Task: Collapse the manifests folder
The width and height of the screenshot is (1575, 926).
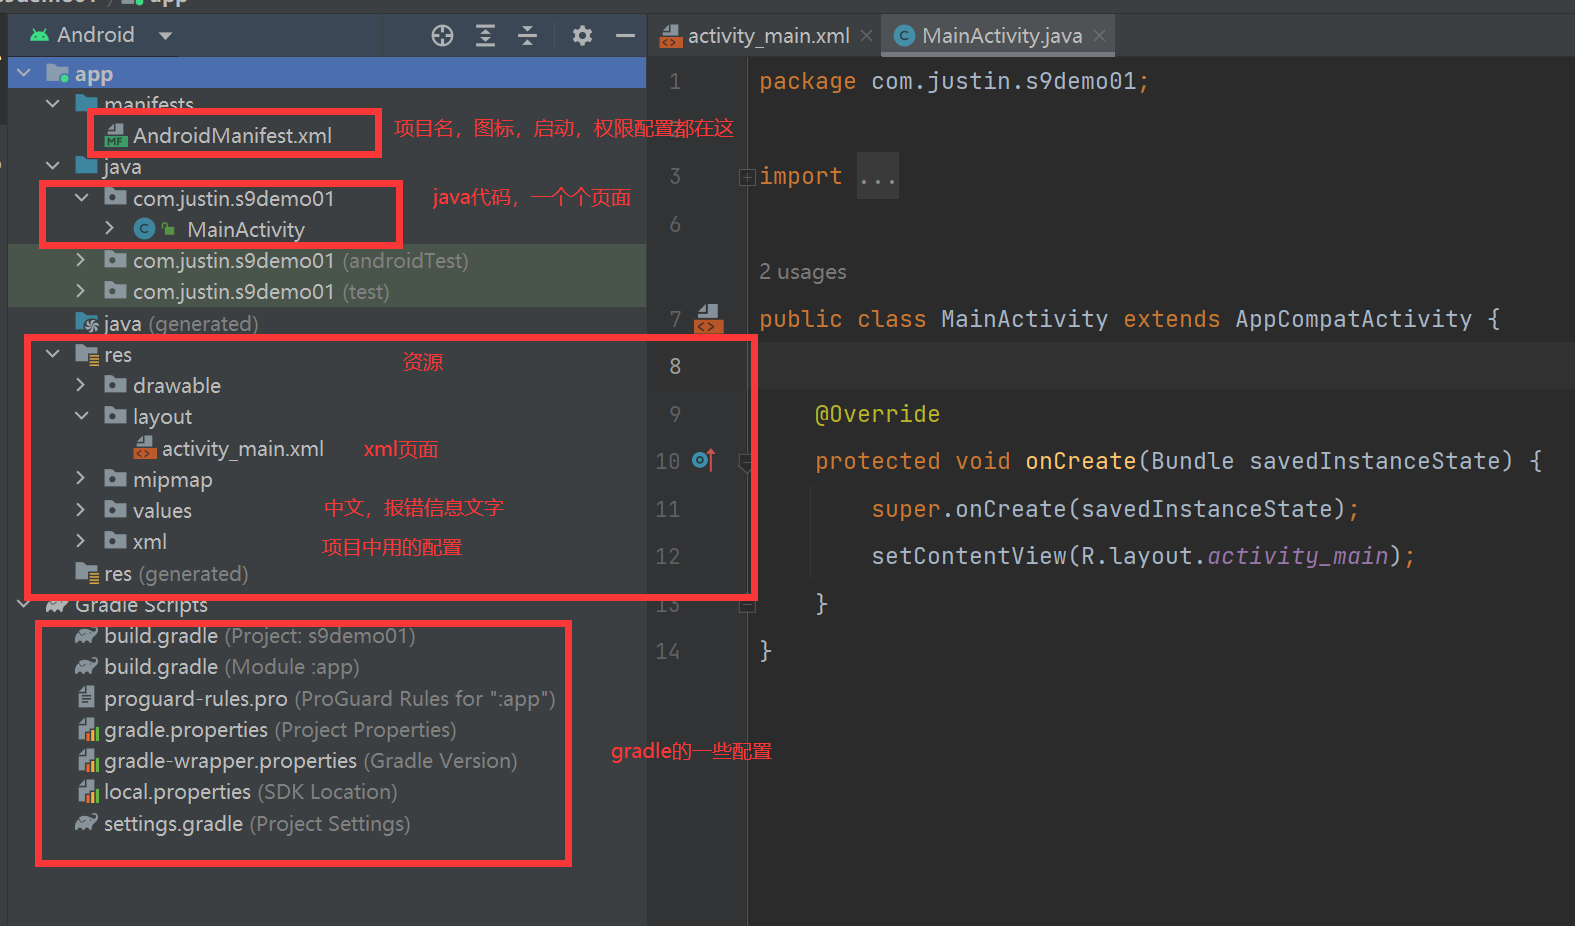Action: (x=53, y=104)
